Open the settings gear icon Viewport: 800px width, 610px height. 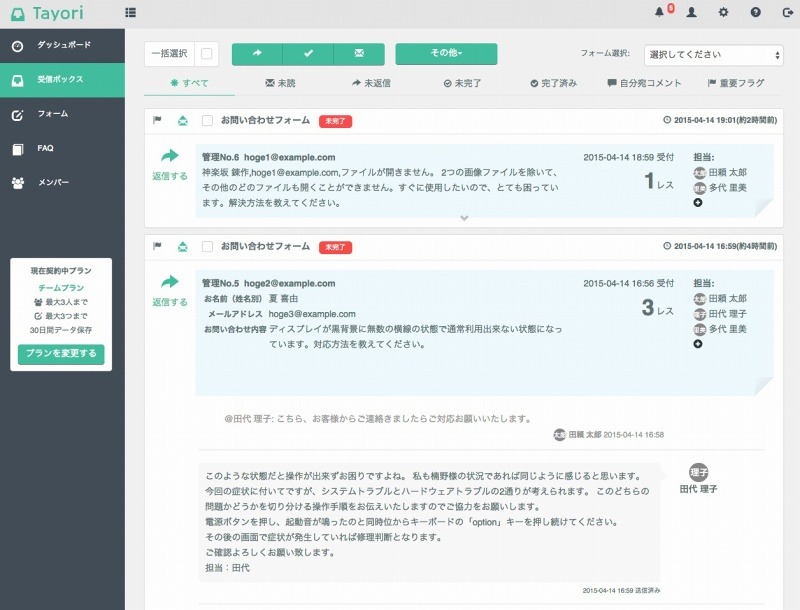coord(723,12)
